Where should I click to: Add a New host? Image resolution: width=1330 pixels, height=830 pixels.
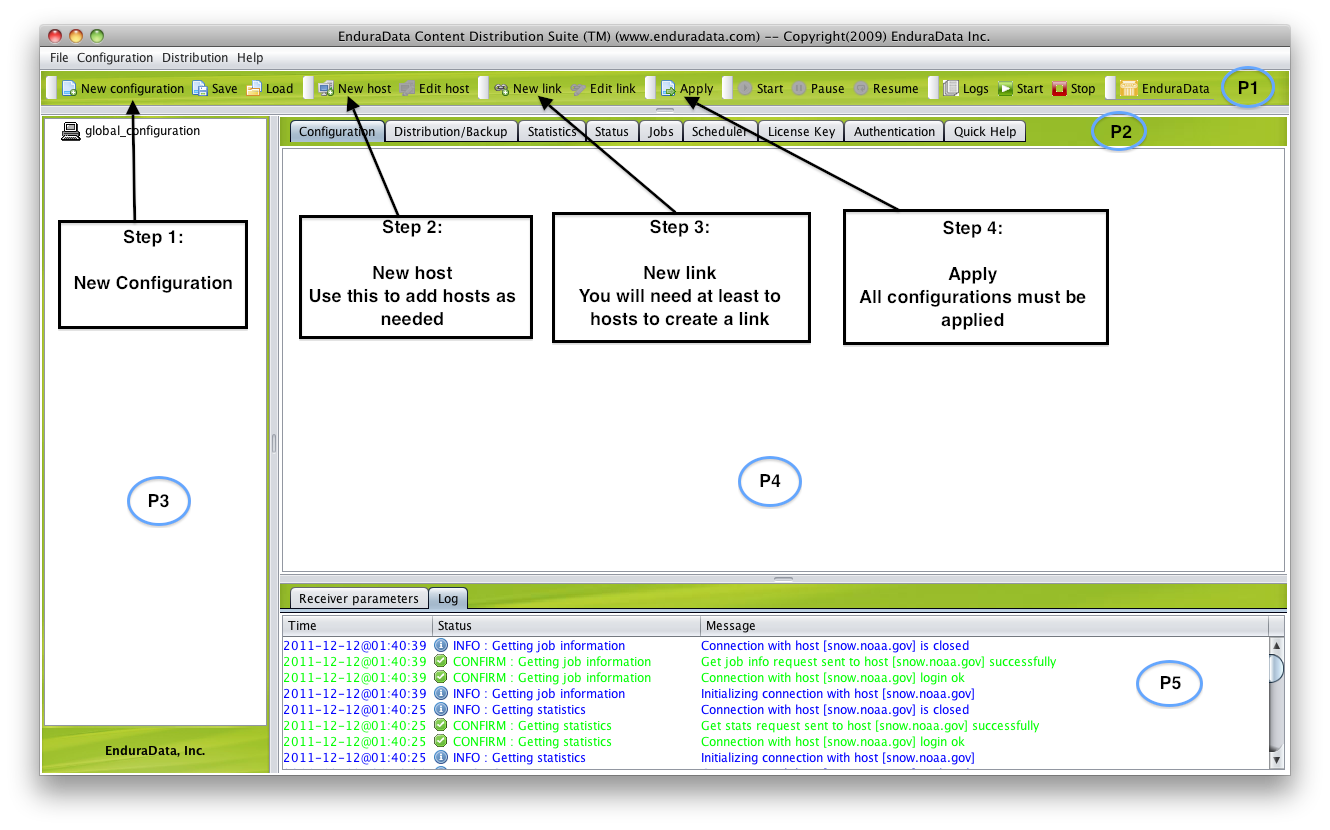[355, 88]
